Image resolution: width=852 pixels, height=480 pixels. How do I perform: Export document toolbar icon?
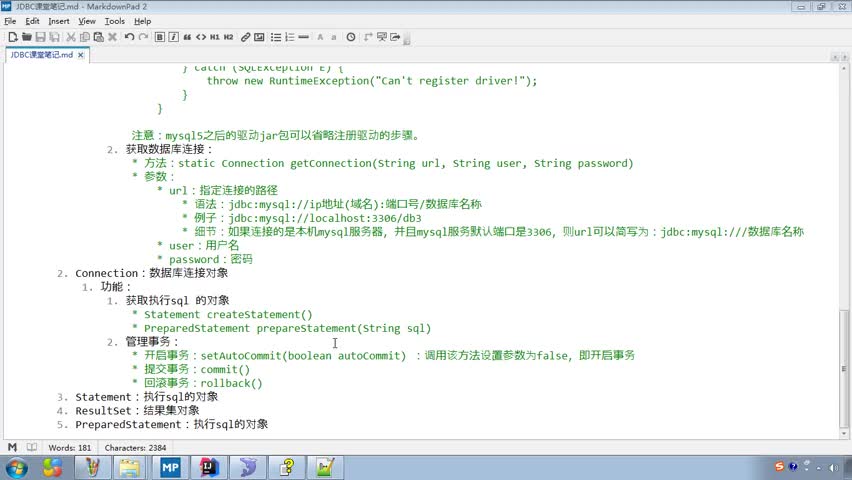point(395,37)
